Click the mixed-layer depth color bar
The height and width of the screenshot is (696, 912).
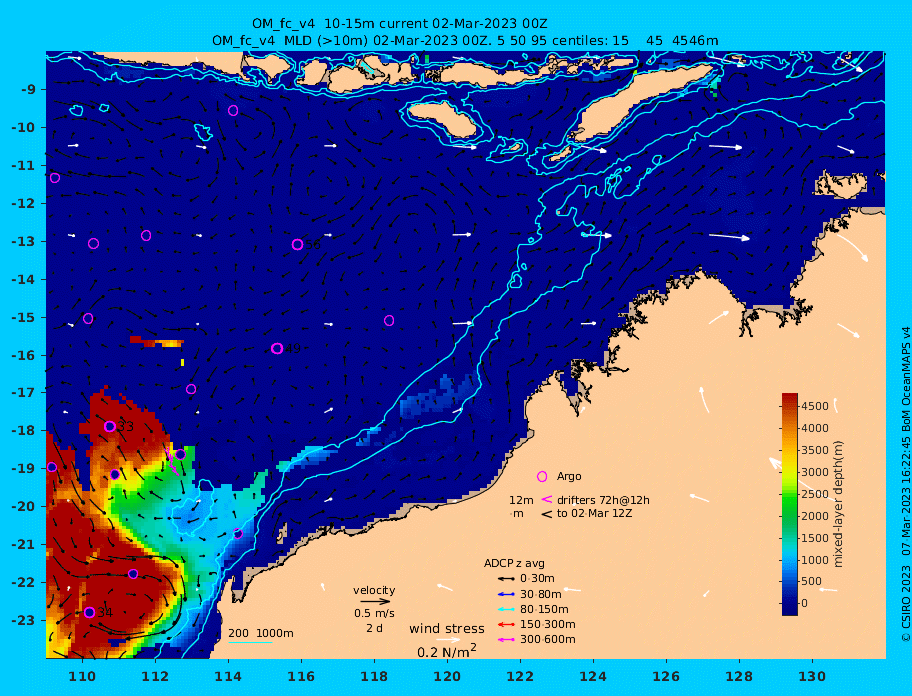tap(790, 504)
